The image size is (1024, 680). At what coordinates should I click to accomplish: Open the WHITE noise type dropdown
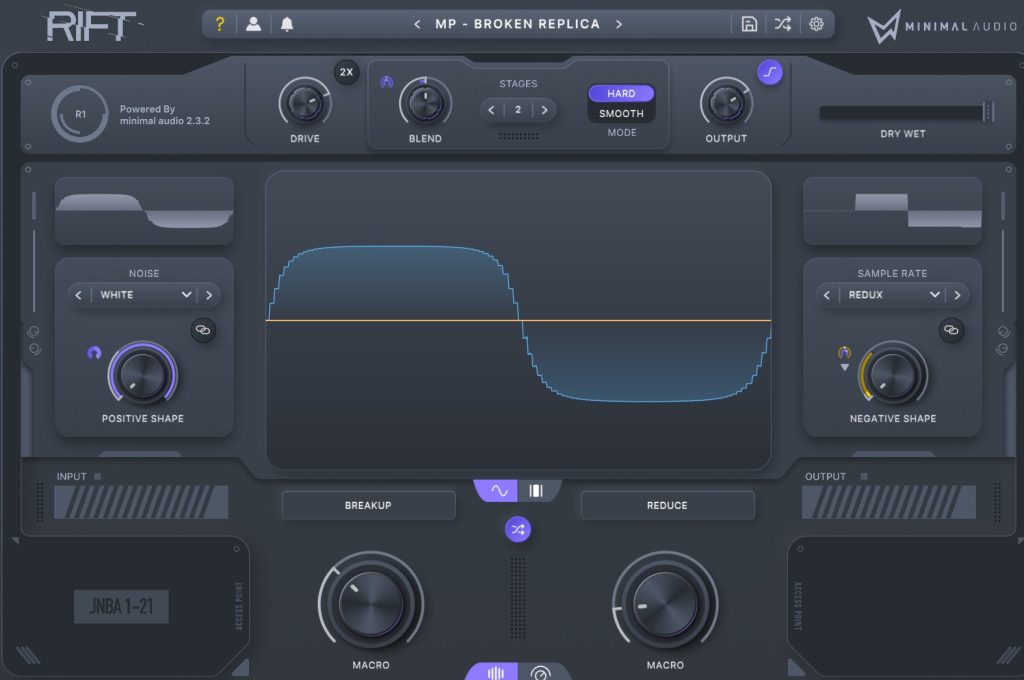pos(144,295)
